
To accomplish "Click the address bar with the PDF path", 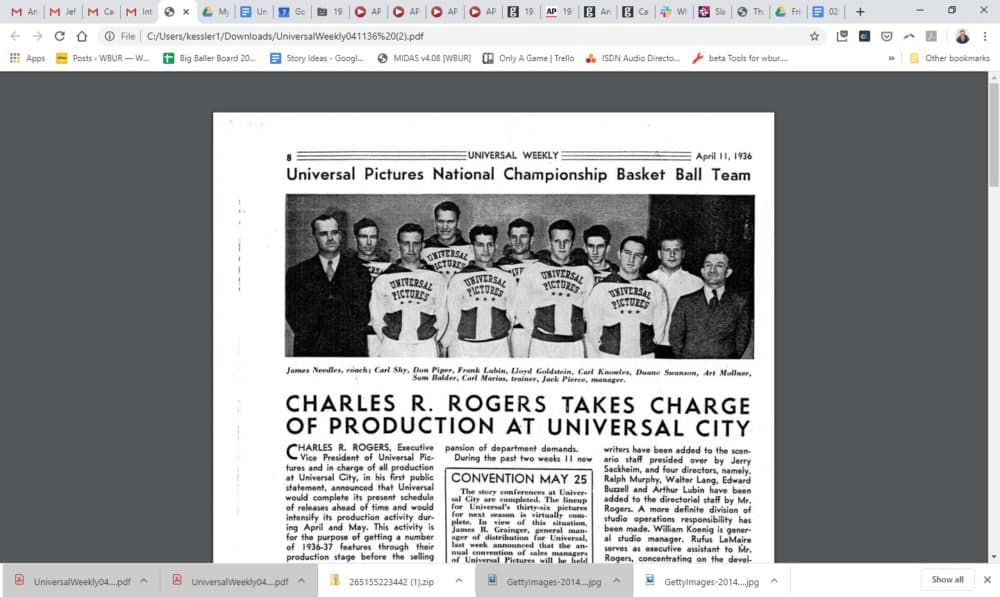I will coord(472,36).
